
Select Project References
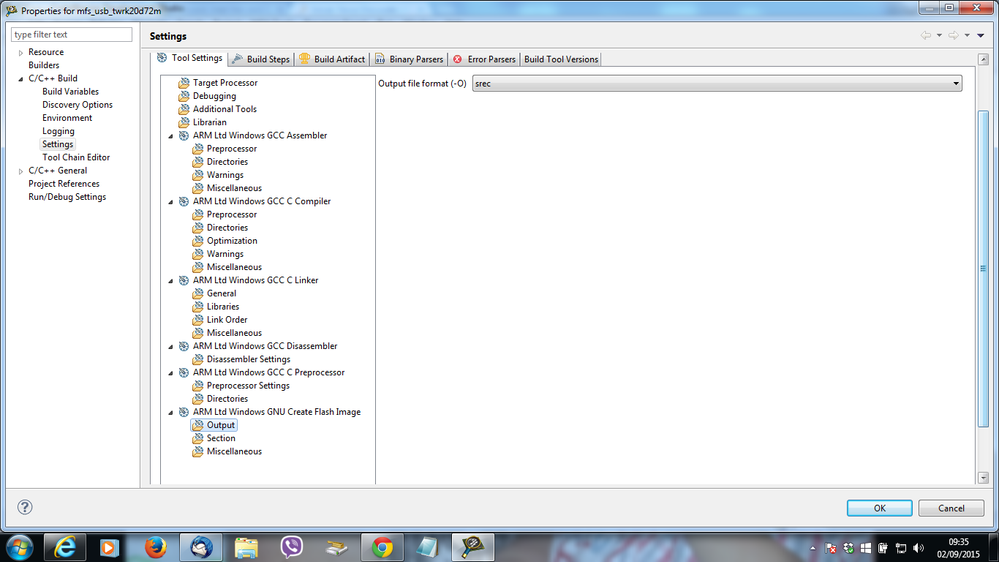point(64,184)
